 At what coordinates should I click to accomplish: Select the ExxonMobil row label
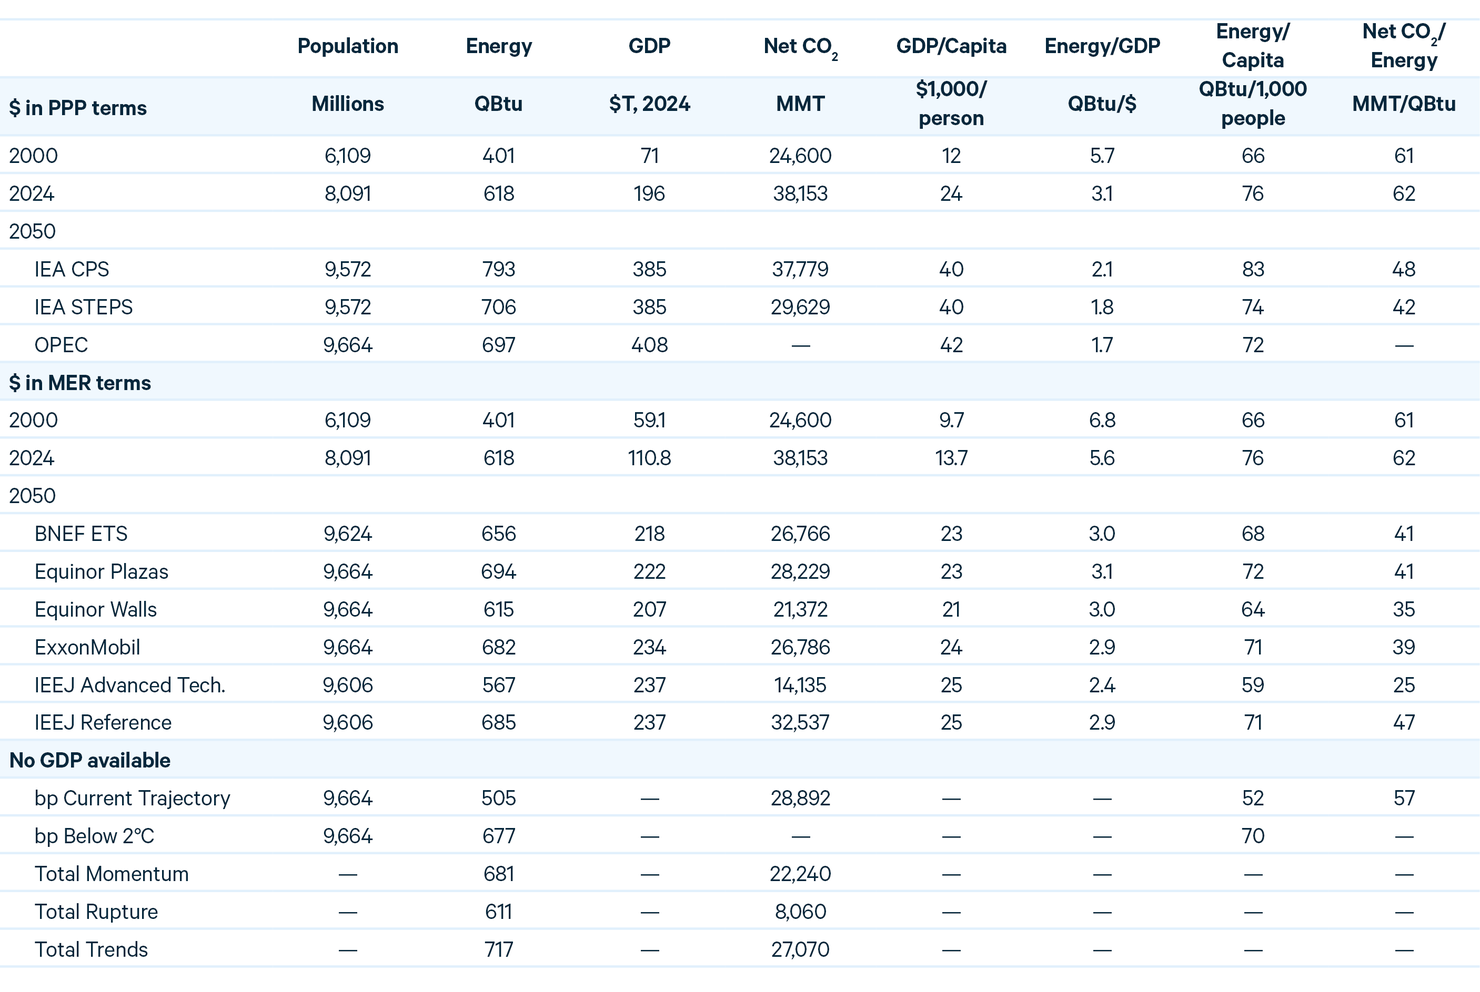click(87, 647)
